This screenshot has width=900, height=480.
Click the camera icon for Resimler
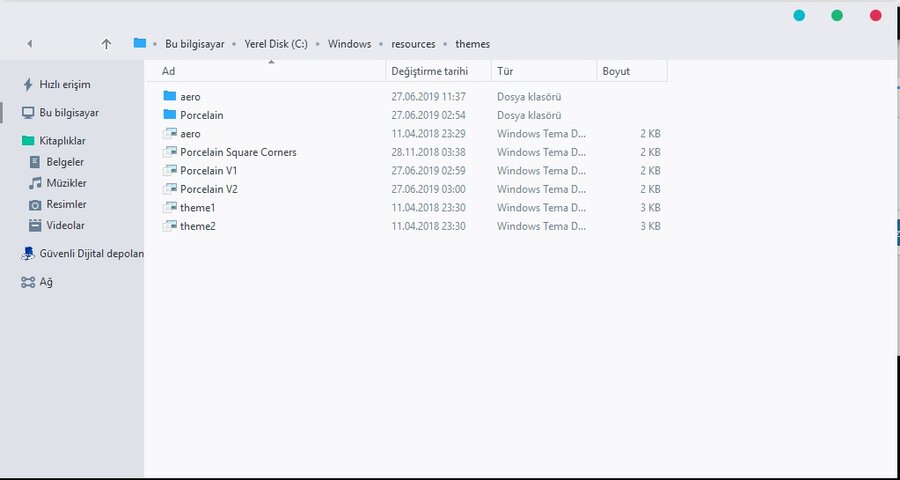point(36,205)
